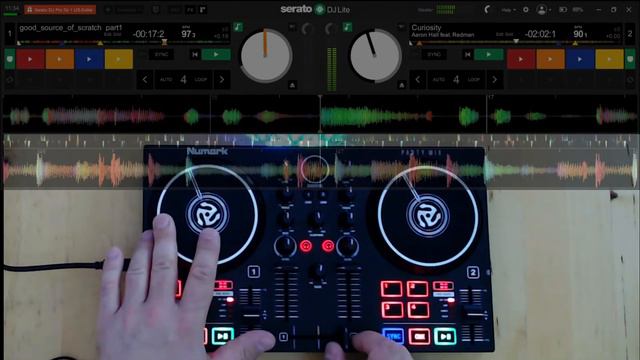Screen dimensions: 640x360
Task: Select the Curiosity track title
Action: [426, 27]
